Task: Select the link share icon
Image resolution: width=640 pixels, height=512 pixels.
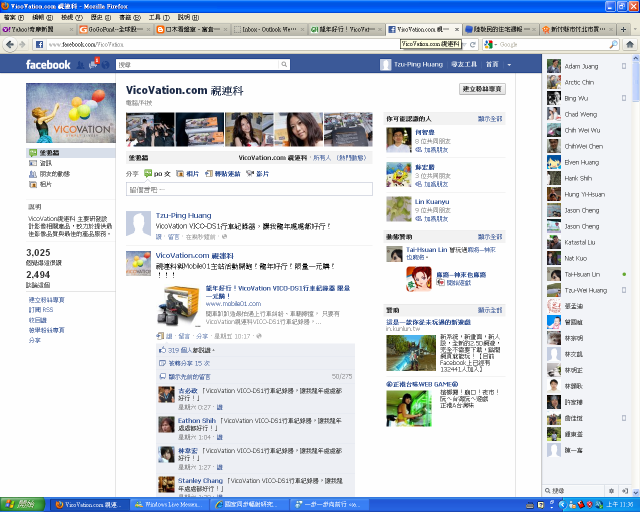Action: click(x=209, y=174)
